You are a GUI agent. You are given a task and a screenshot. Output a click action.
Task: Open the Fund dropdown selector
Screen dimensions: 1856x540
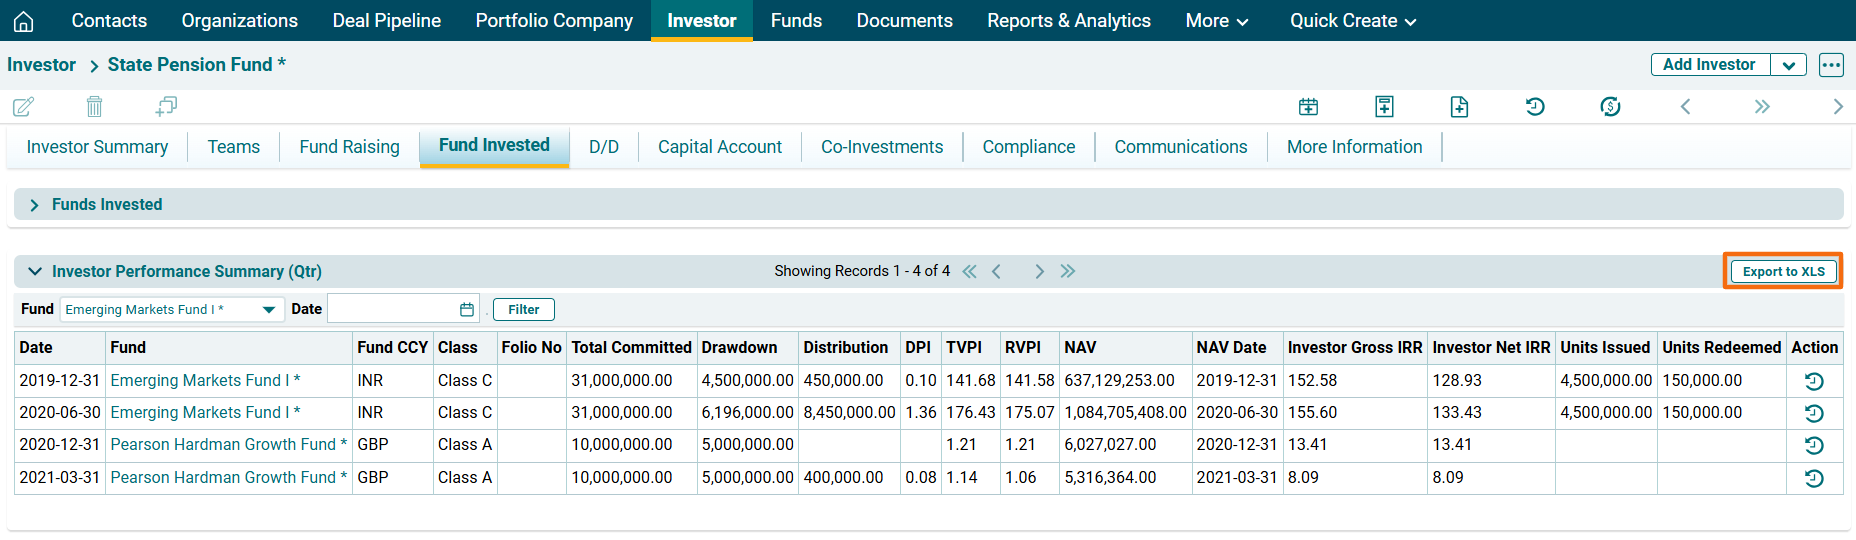tap(268, 310)
